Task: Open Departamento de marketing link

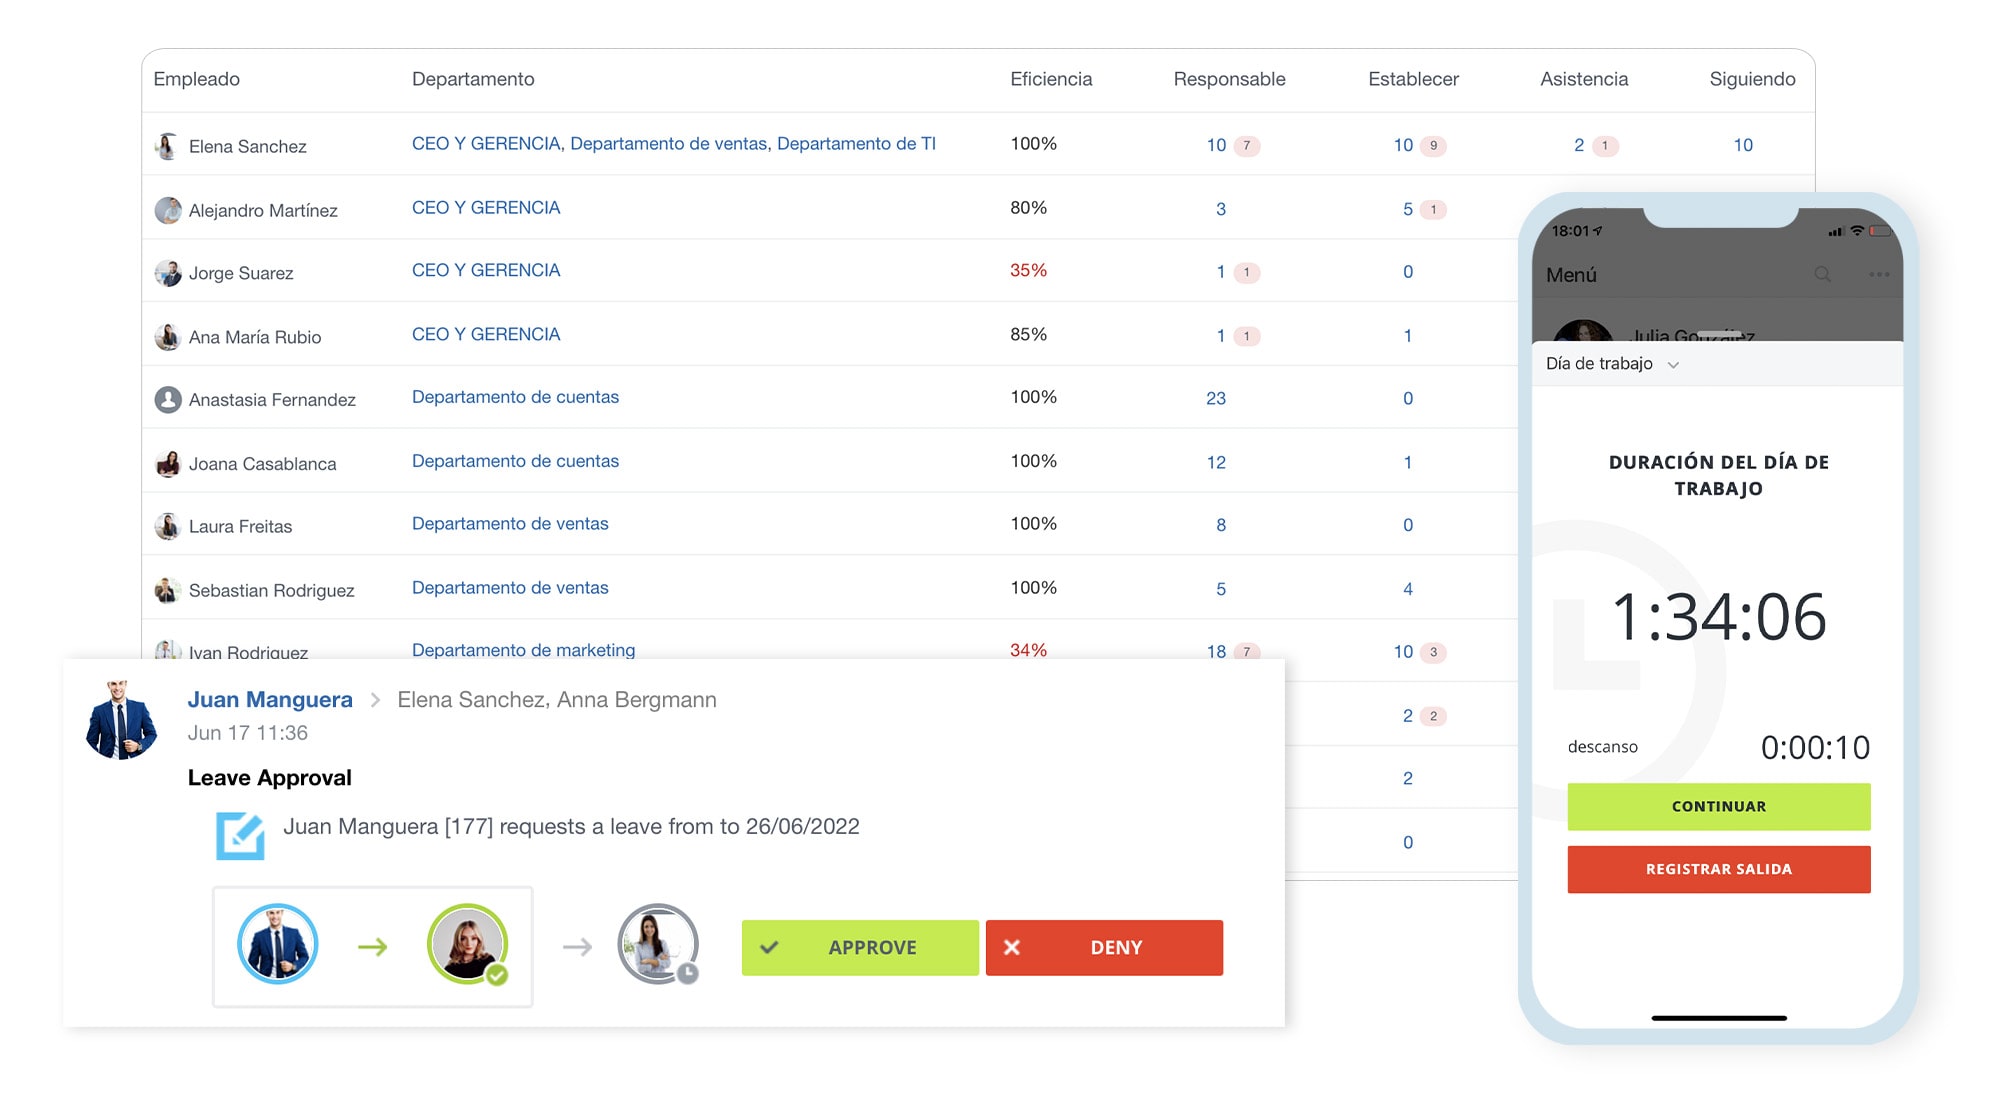Action: pos(523,650)
